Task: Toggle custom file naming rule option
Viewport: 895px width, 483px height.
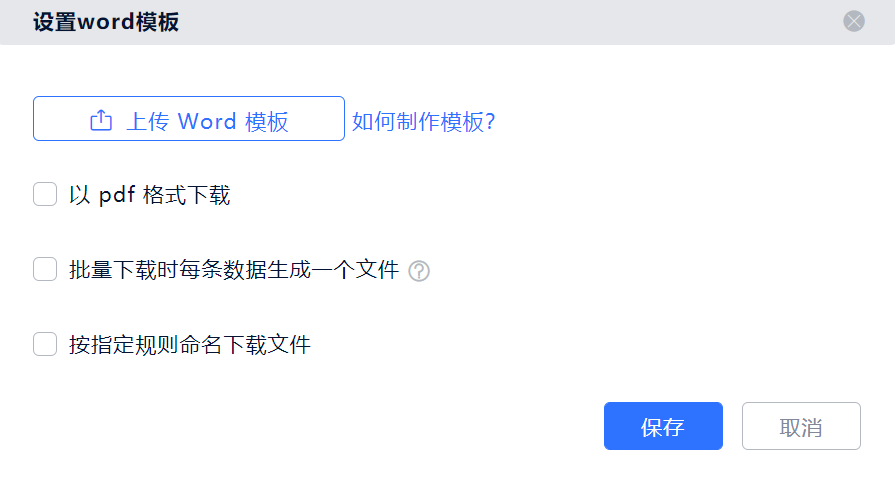Action: pyautogui.click(x=45, y=344)
